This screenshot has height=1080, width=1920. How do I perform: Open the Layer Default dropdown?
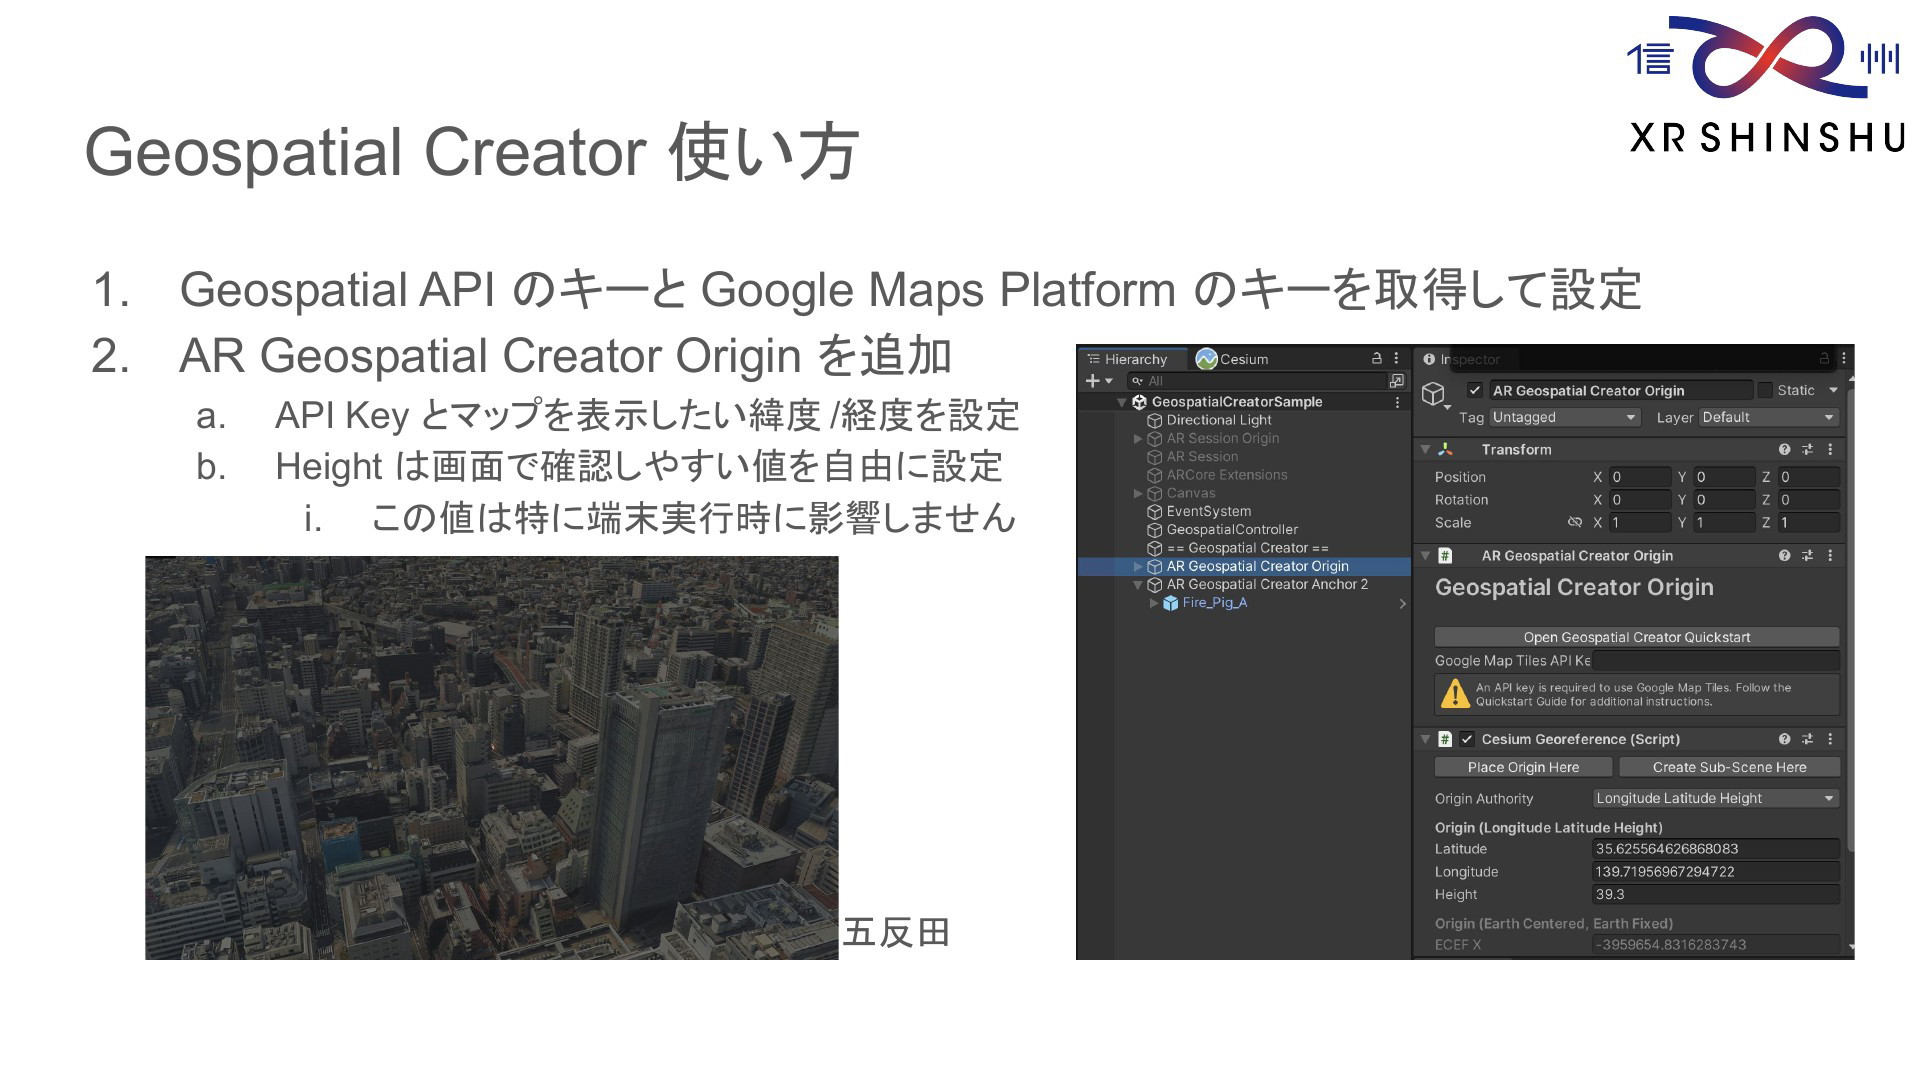click(1769, 418)
